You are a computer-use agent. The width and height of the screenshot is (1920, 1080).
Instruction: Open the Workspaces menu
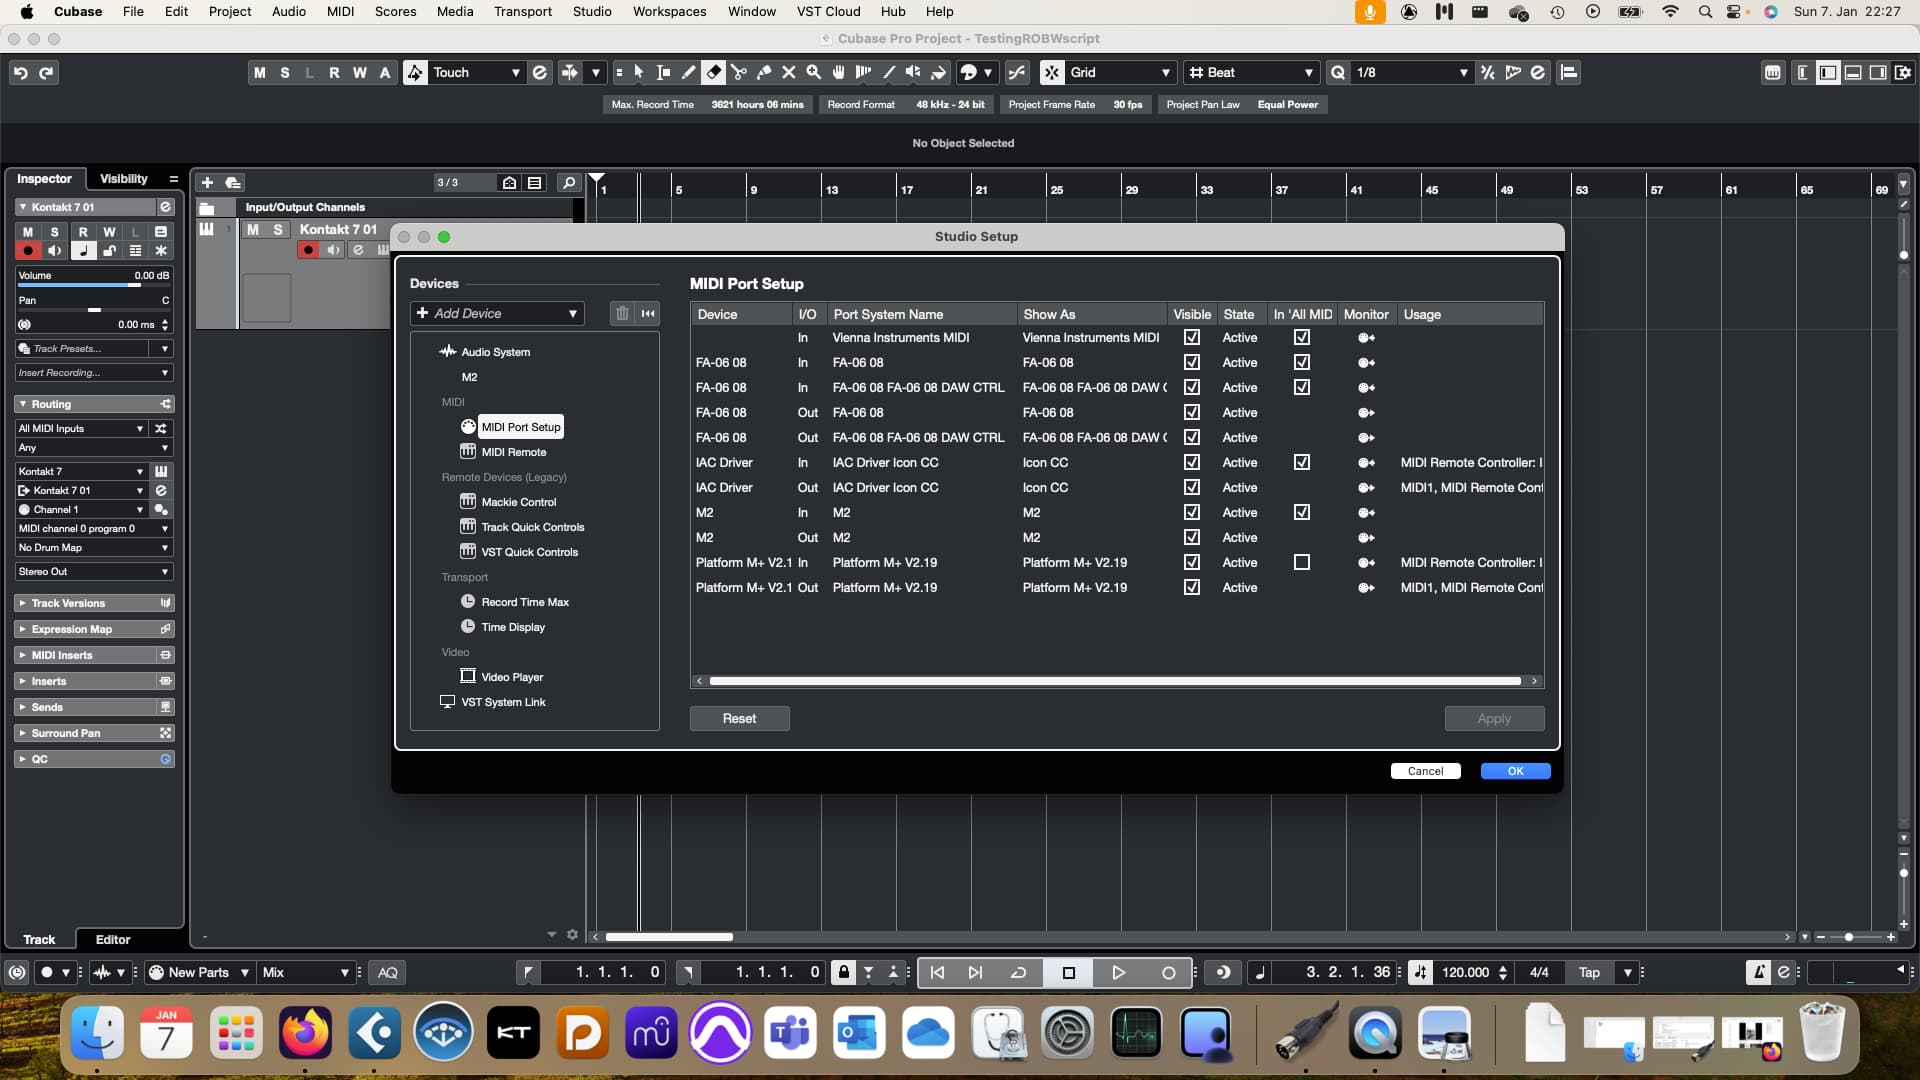pos(669,11)
